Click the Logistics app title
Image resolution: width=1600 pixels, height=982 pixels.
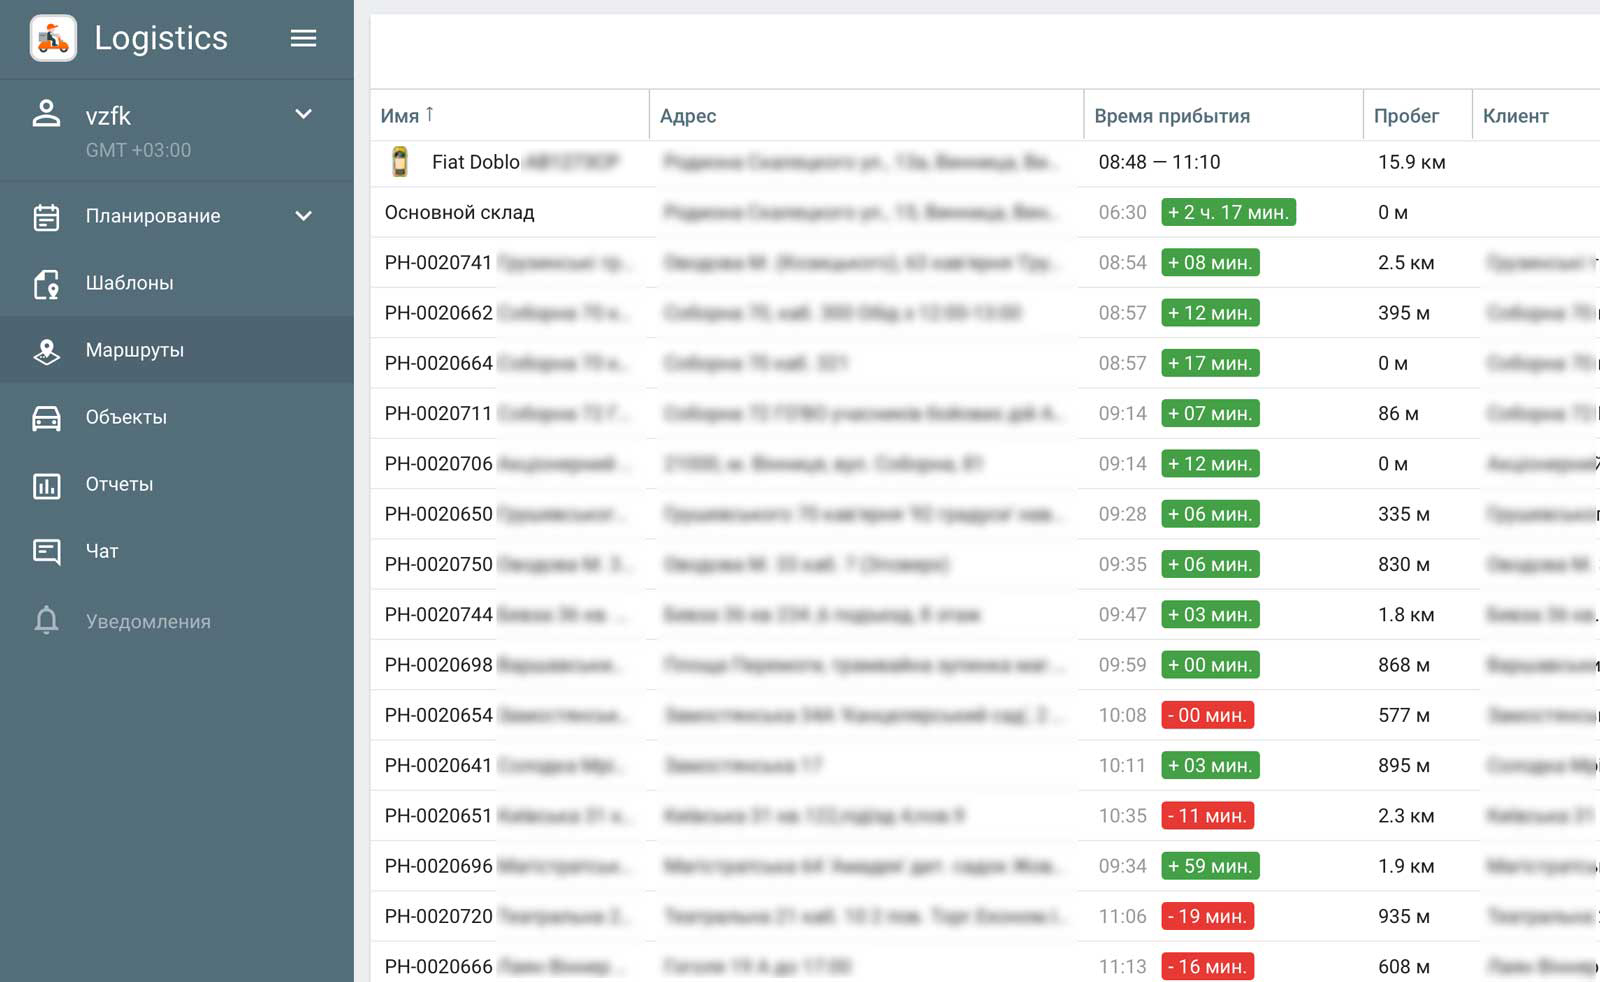[x=161, y=38]
